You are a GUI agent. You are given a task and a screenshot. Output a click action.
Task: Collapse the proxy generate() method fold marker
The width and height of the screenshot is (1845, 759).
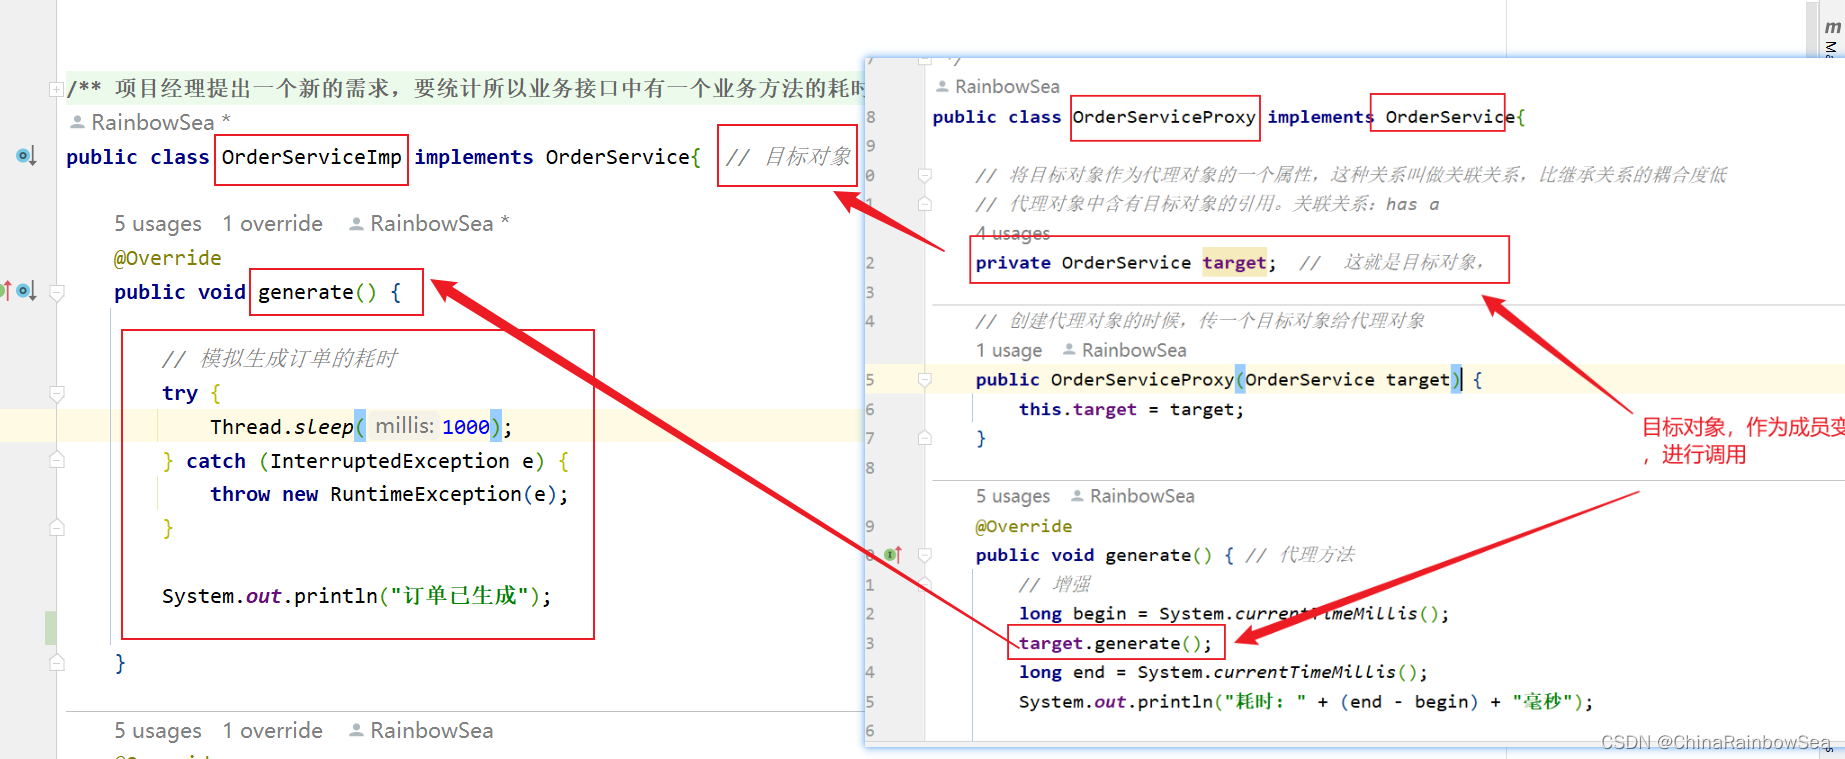pos(925,555)
